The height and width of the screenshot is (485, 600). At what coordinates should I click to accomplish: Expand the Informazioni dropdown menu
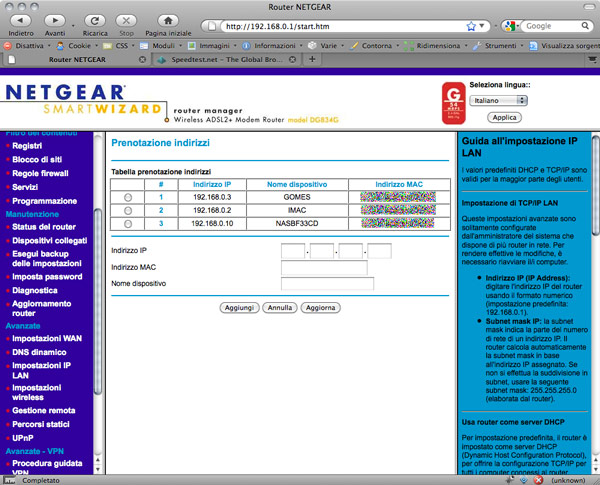click(301, 46)
